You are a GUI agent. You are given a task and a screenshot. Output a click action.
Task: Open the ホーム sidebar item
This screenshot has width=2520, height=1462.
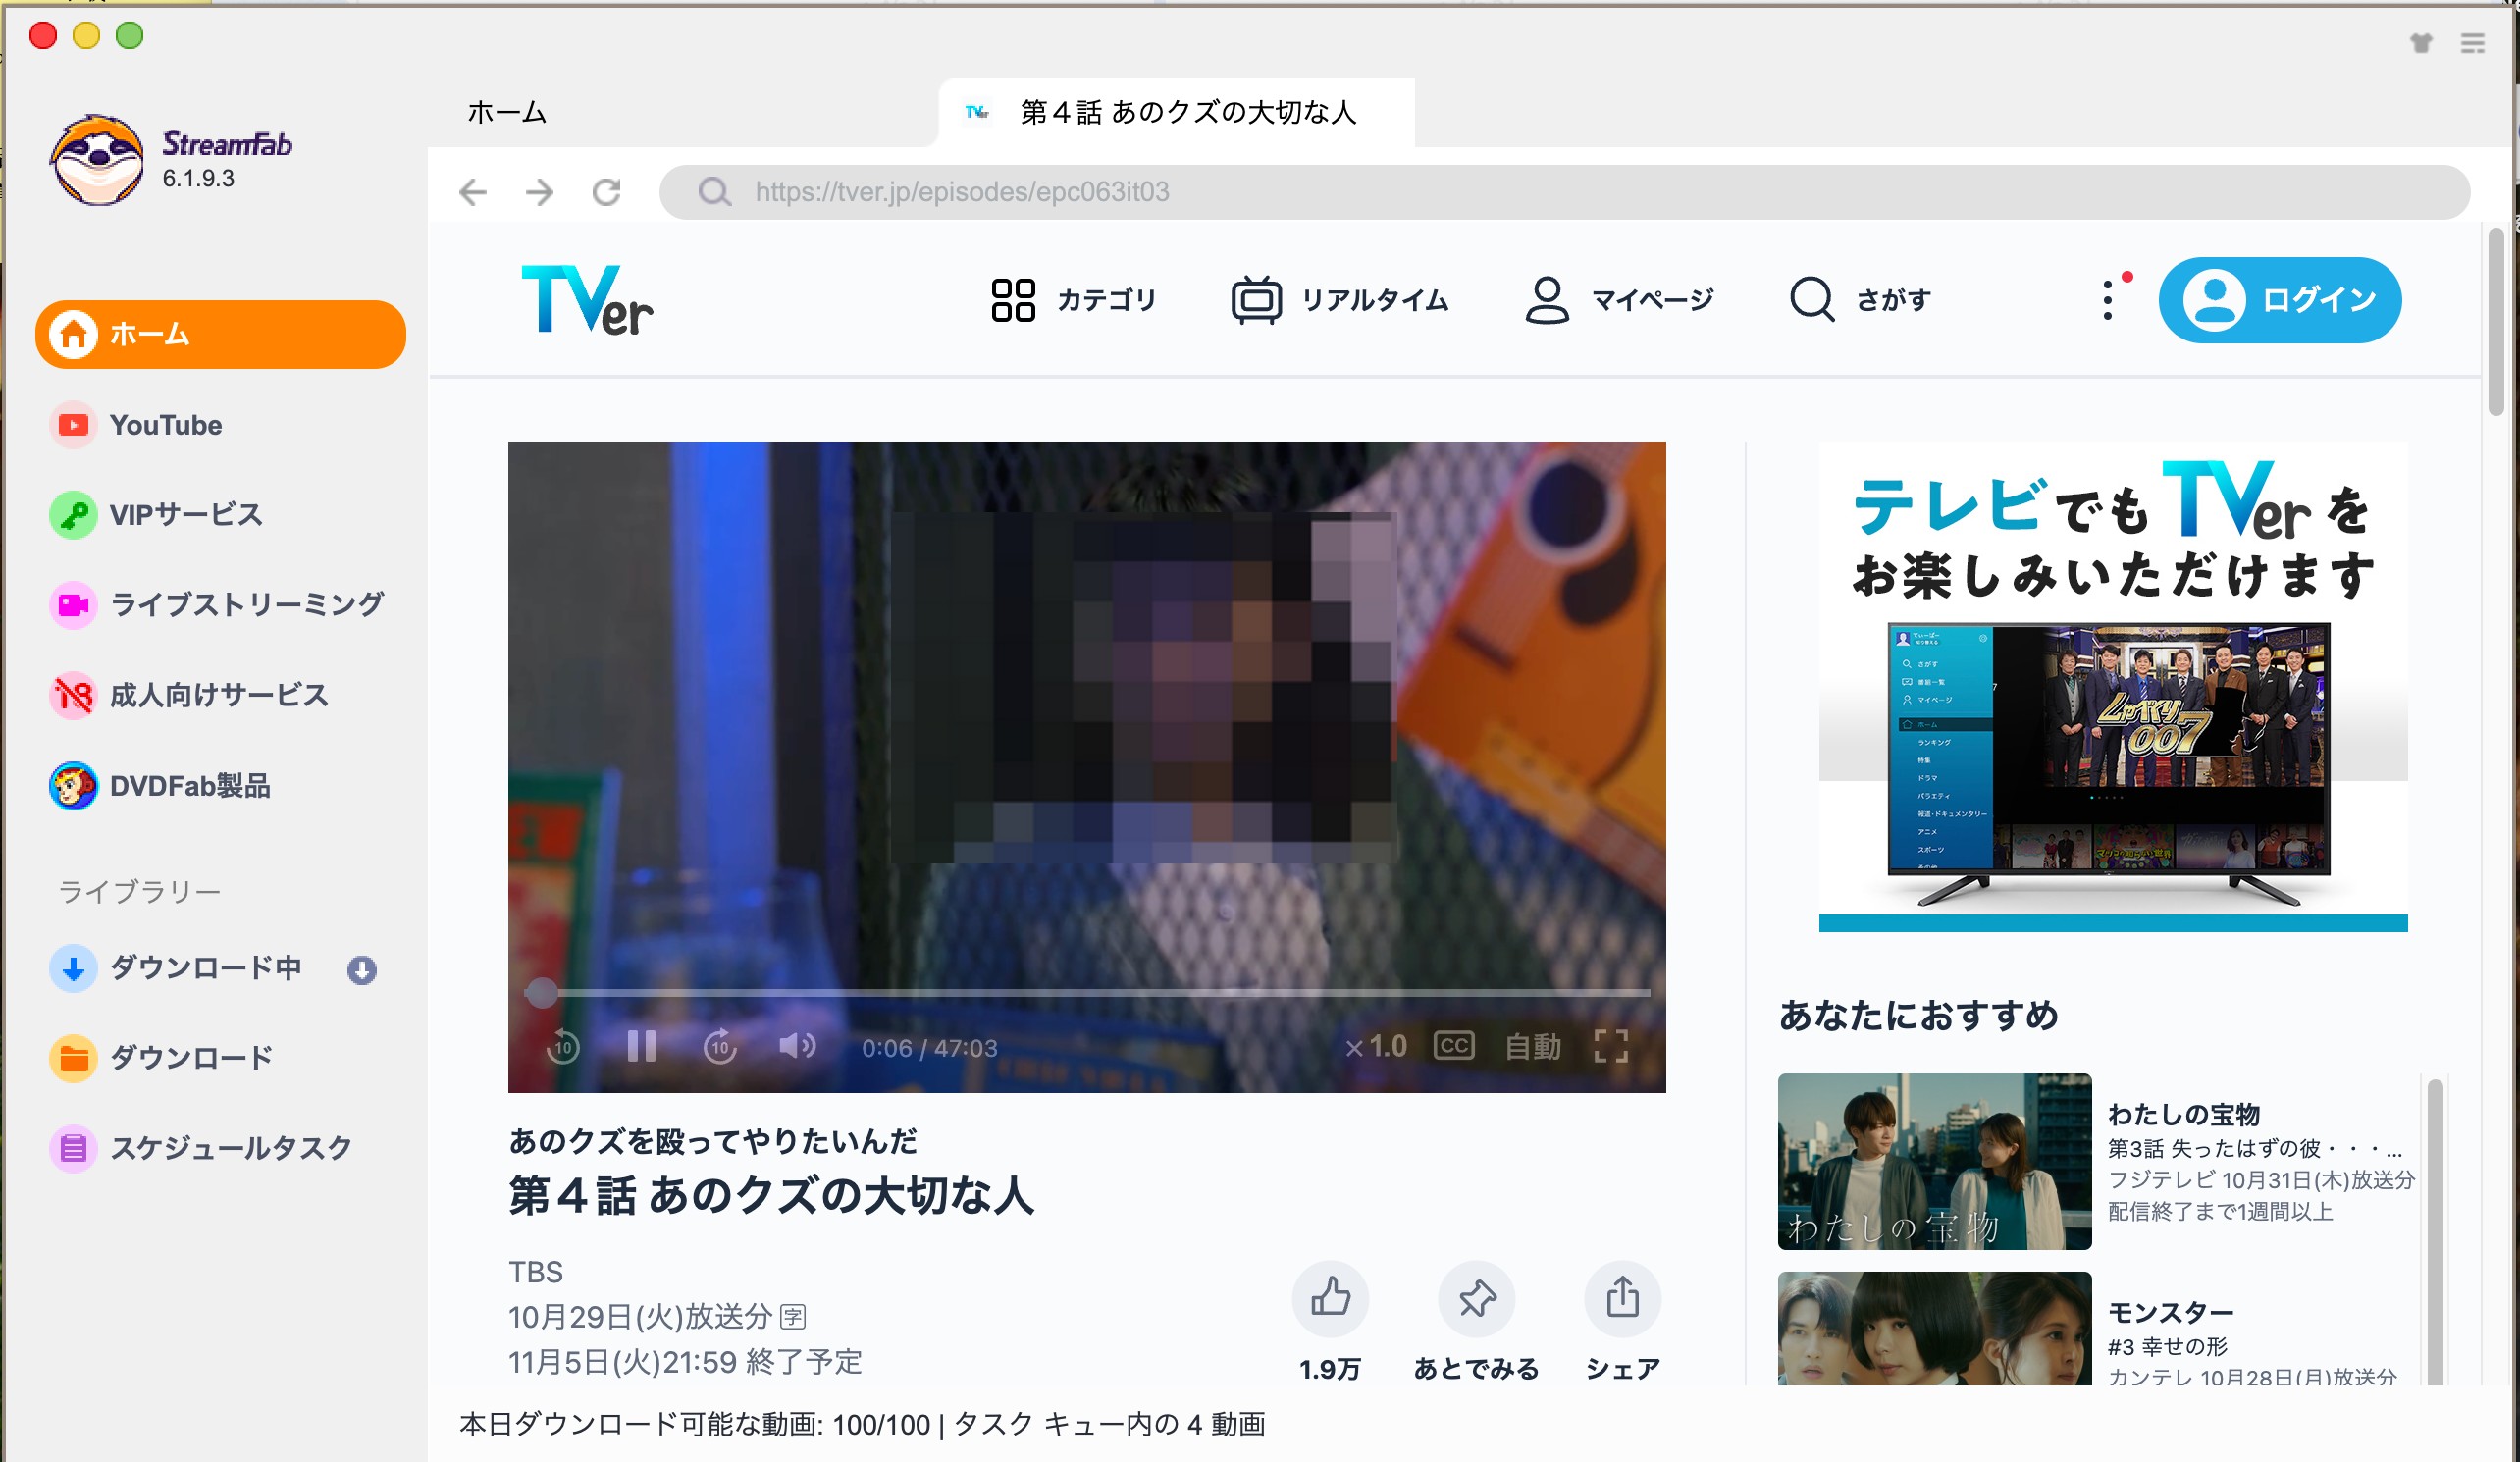tap(220, 334)
